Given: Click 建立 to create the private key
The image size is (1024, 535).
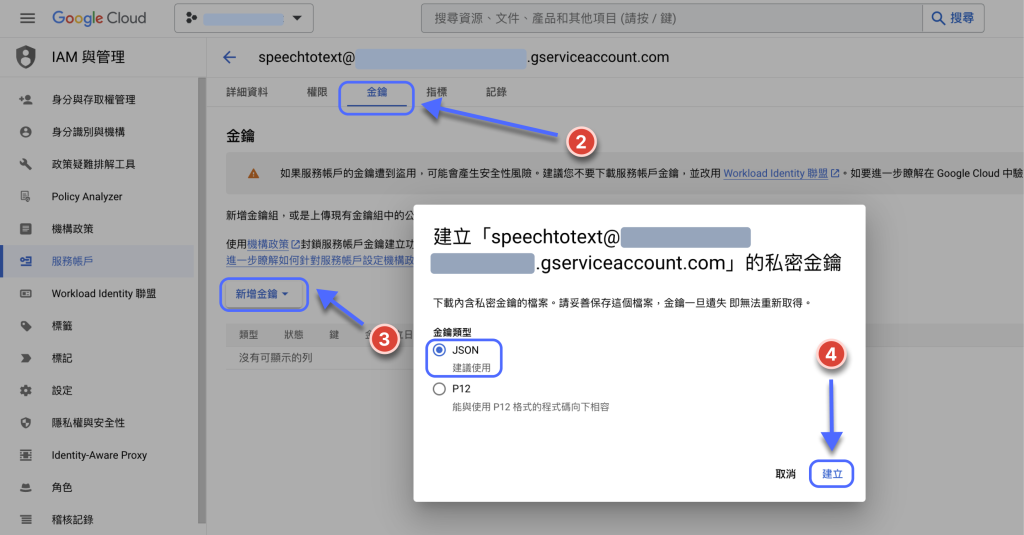Looking at the screenshot, I should [x=831, y=474].
